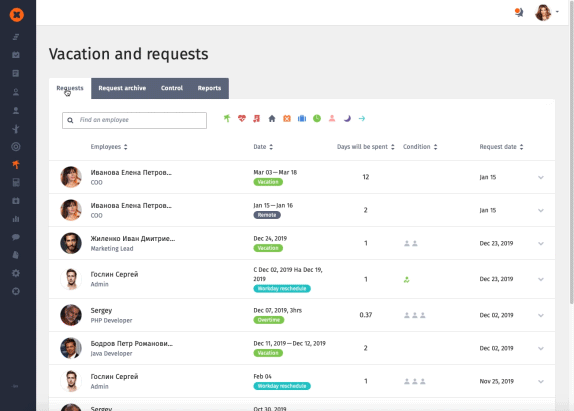Image resolution: width=574 pixels, height=411 pixels.
Task: Open the orange palm tree vacation sidebar icon
Action: 16,165
